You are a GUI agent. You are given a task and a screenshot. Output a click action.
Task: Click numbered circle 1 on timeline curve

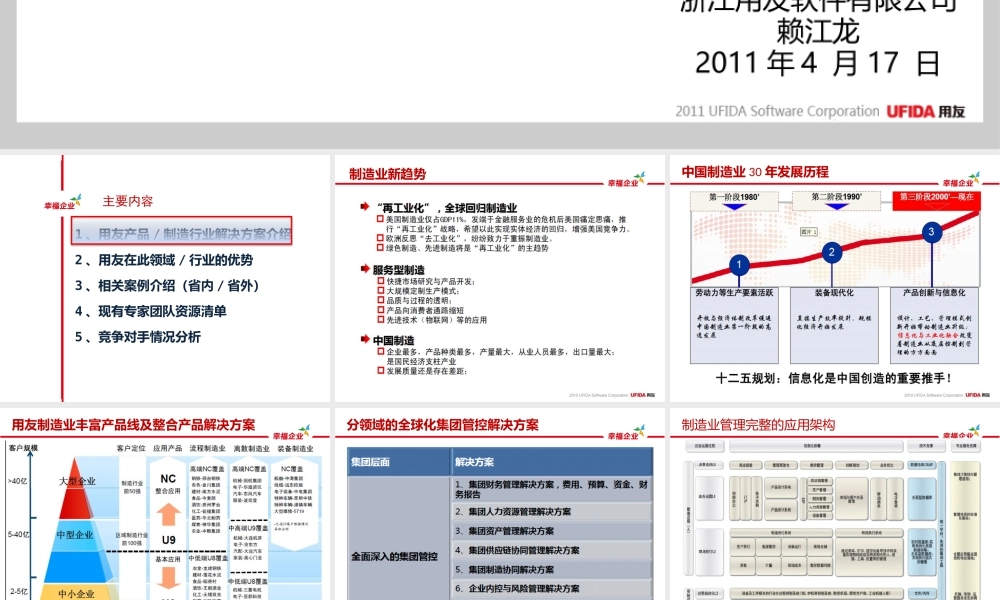click(x=739, y=265)
